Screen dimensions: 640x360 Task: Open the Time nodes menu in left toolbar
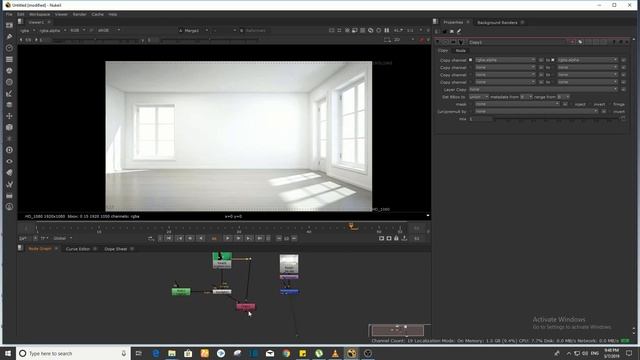[9, 48]
